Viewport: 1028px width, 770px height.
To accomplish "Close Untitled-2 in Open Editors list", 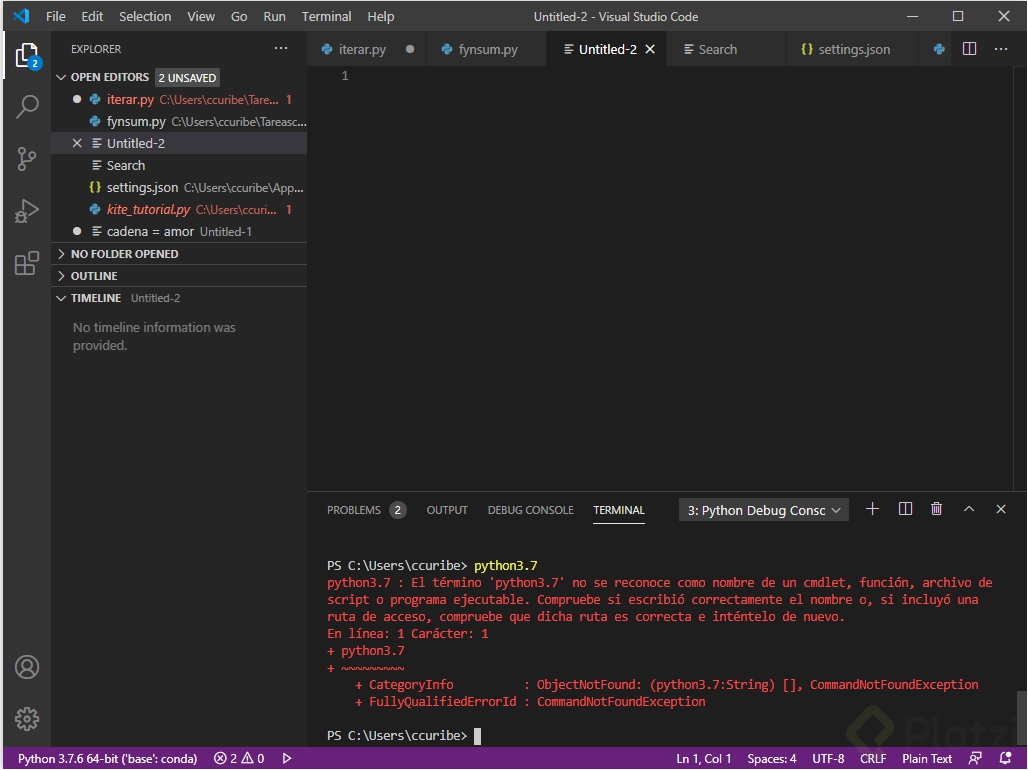I will coord(77,143).
